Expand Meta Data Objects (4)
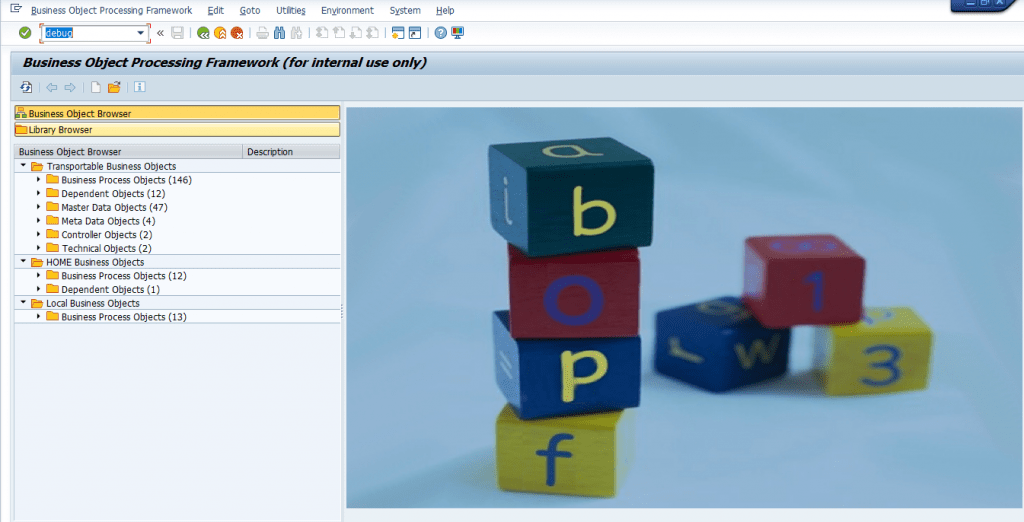This screenshot has height=522, width=1024. click(x=39, y=220)
